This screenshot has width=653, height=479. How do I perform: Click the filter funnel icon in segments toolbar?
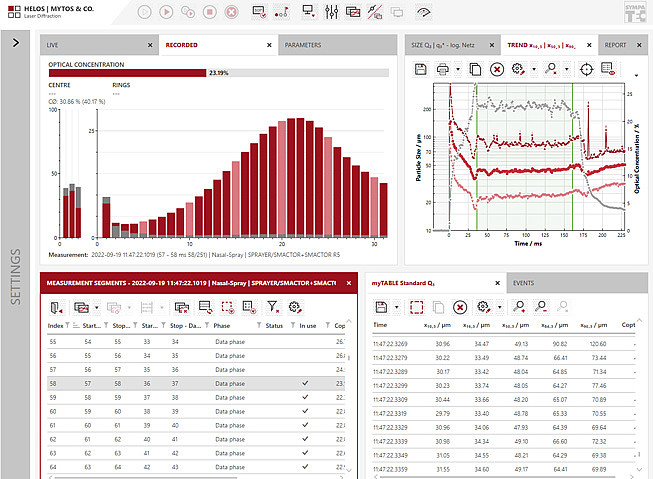(x=272, y=306)
